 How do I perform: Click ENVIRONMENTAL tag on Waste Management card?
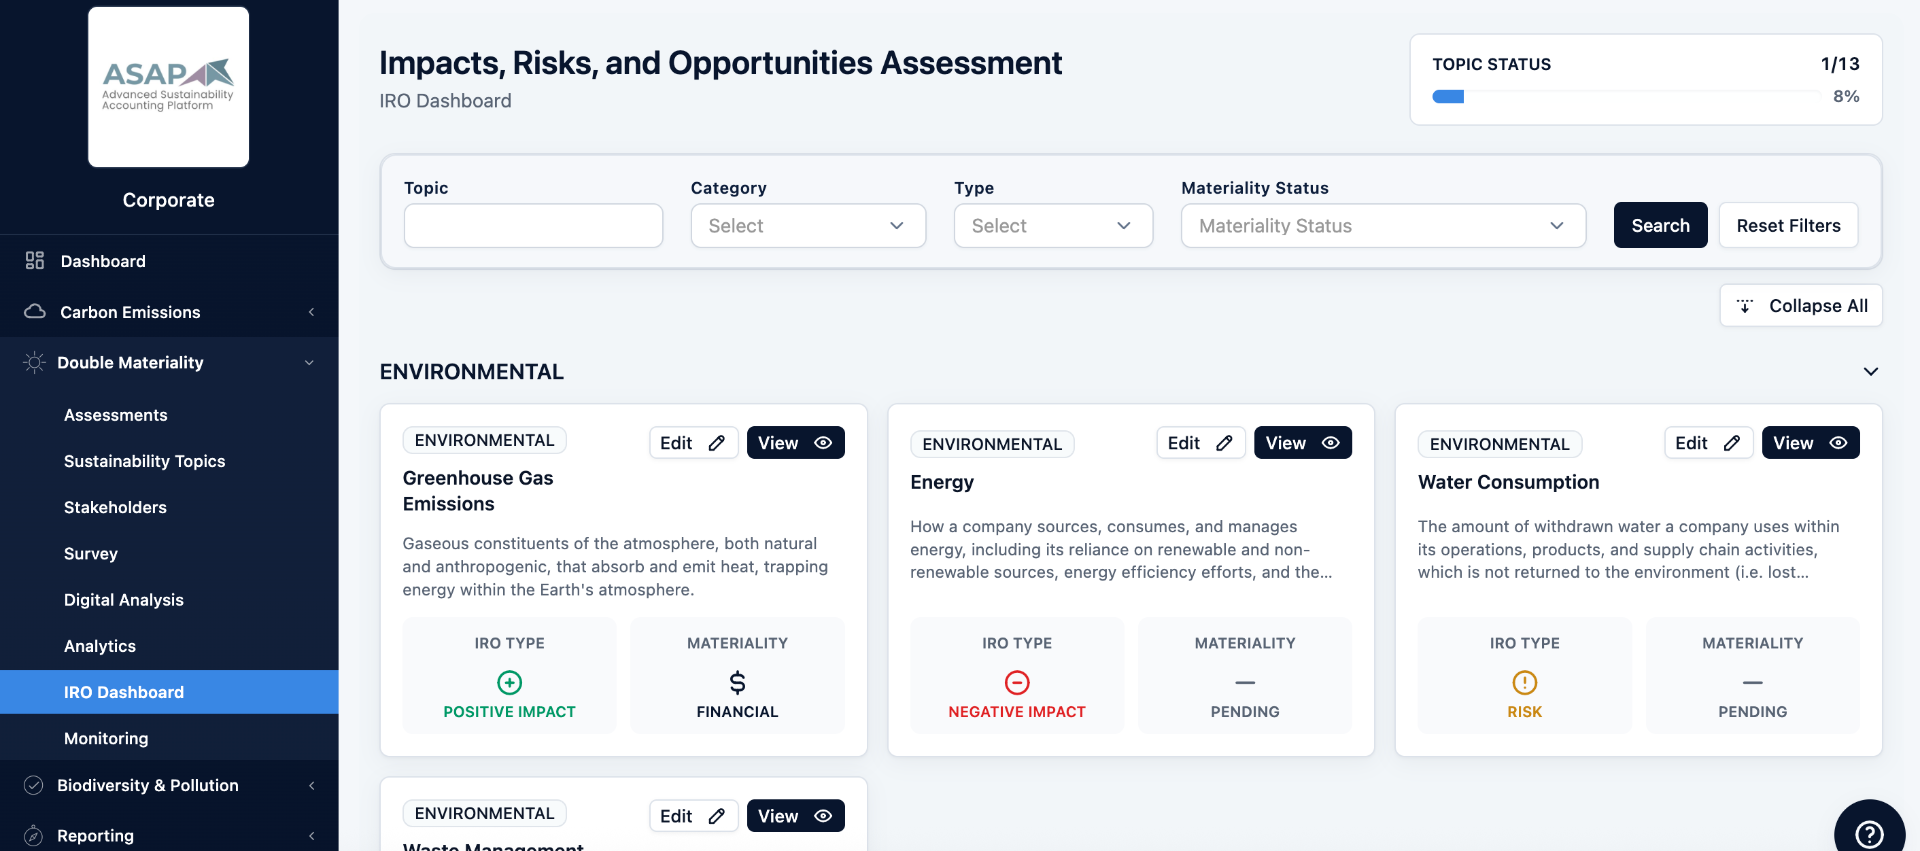tap(484, 813)
